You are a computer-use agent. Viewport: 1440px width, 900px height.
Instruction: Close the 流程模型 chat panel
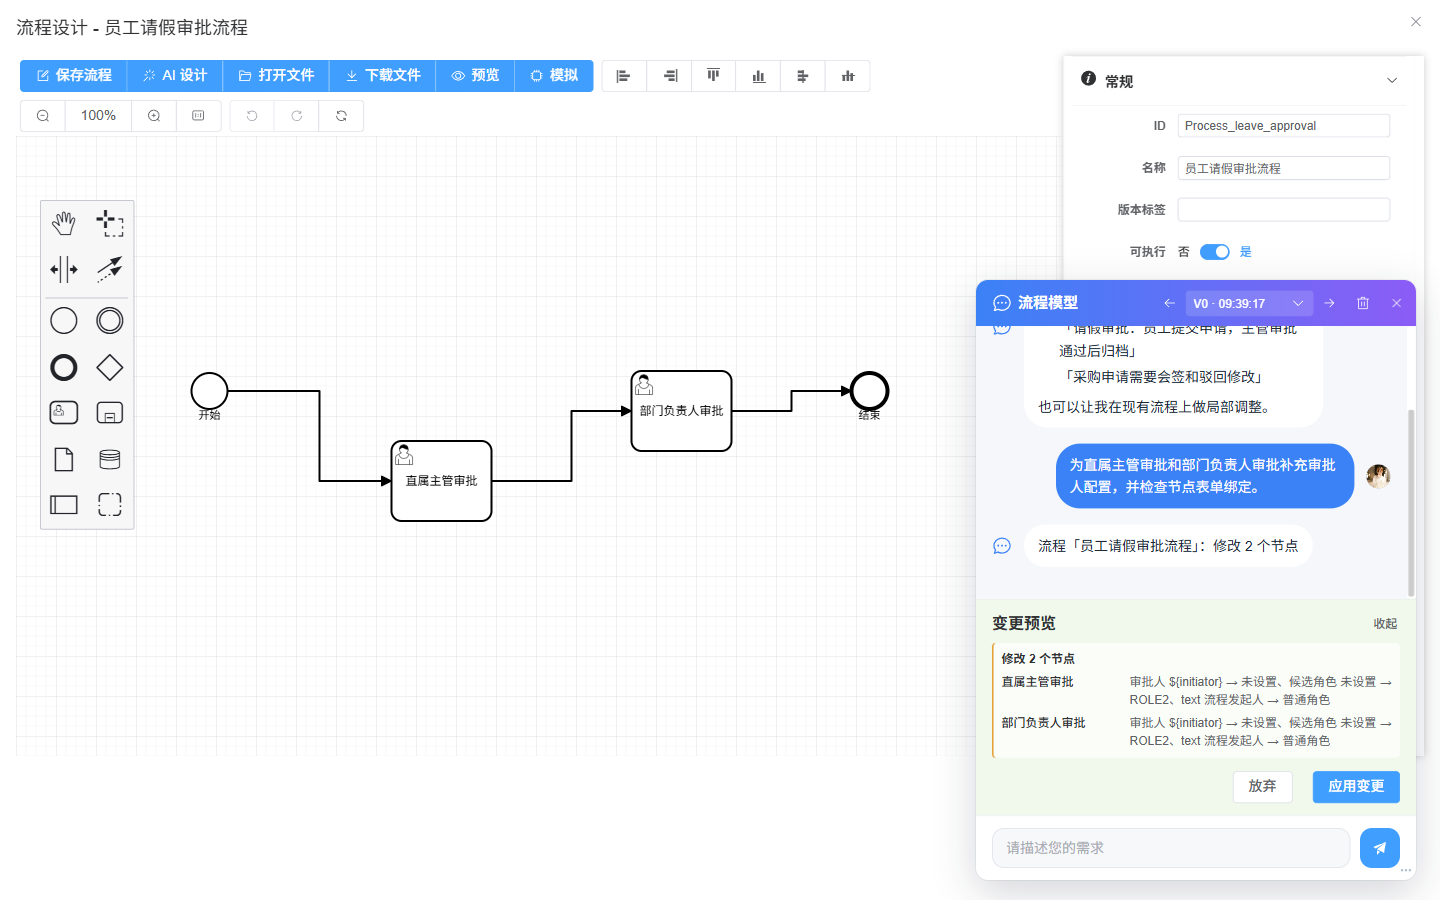pyautogui.click(x=1397, y=303)
